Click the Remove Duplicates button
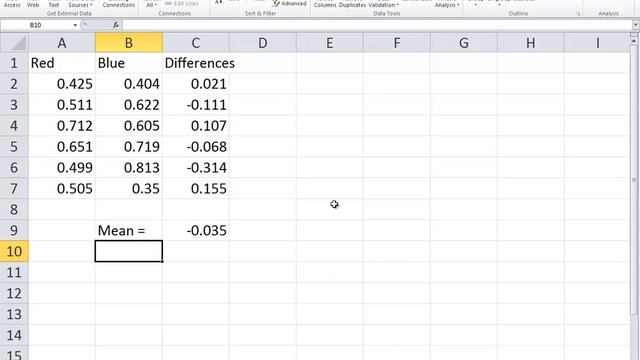 [x=352, y=5]
